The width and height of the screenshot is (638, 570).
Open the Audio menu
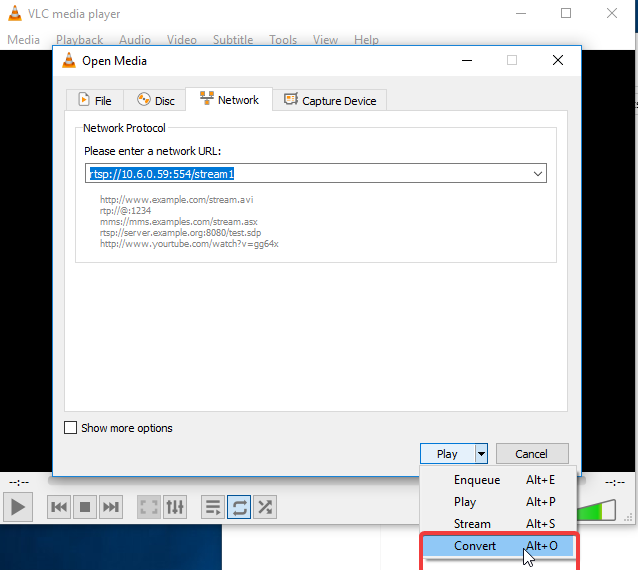[x=135, y=40]
